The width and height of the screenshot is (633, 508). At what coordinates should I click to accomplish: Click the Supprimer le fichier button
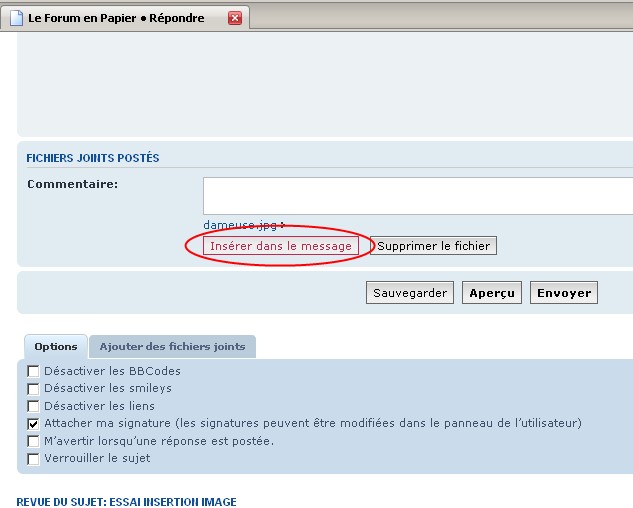point(433,245)
